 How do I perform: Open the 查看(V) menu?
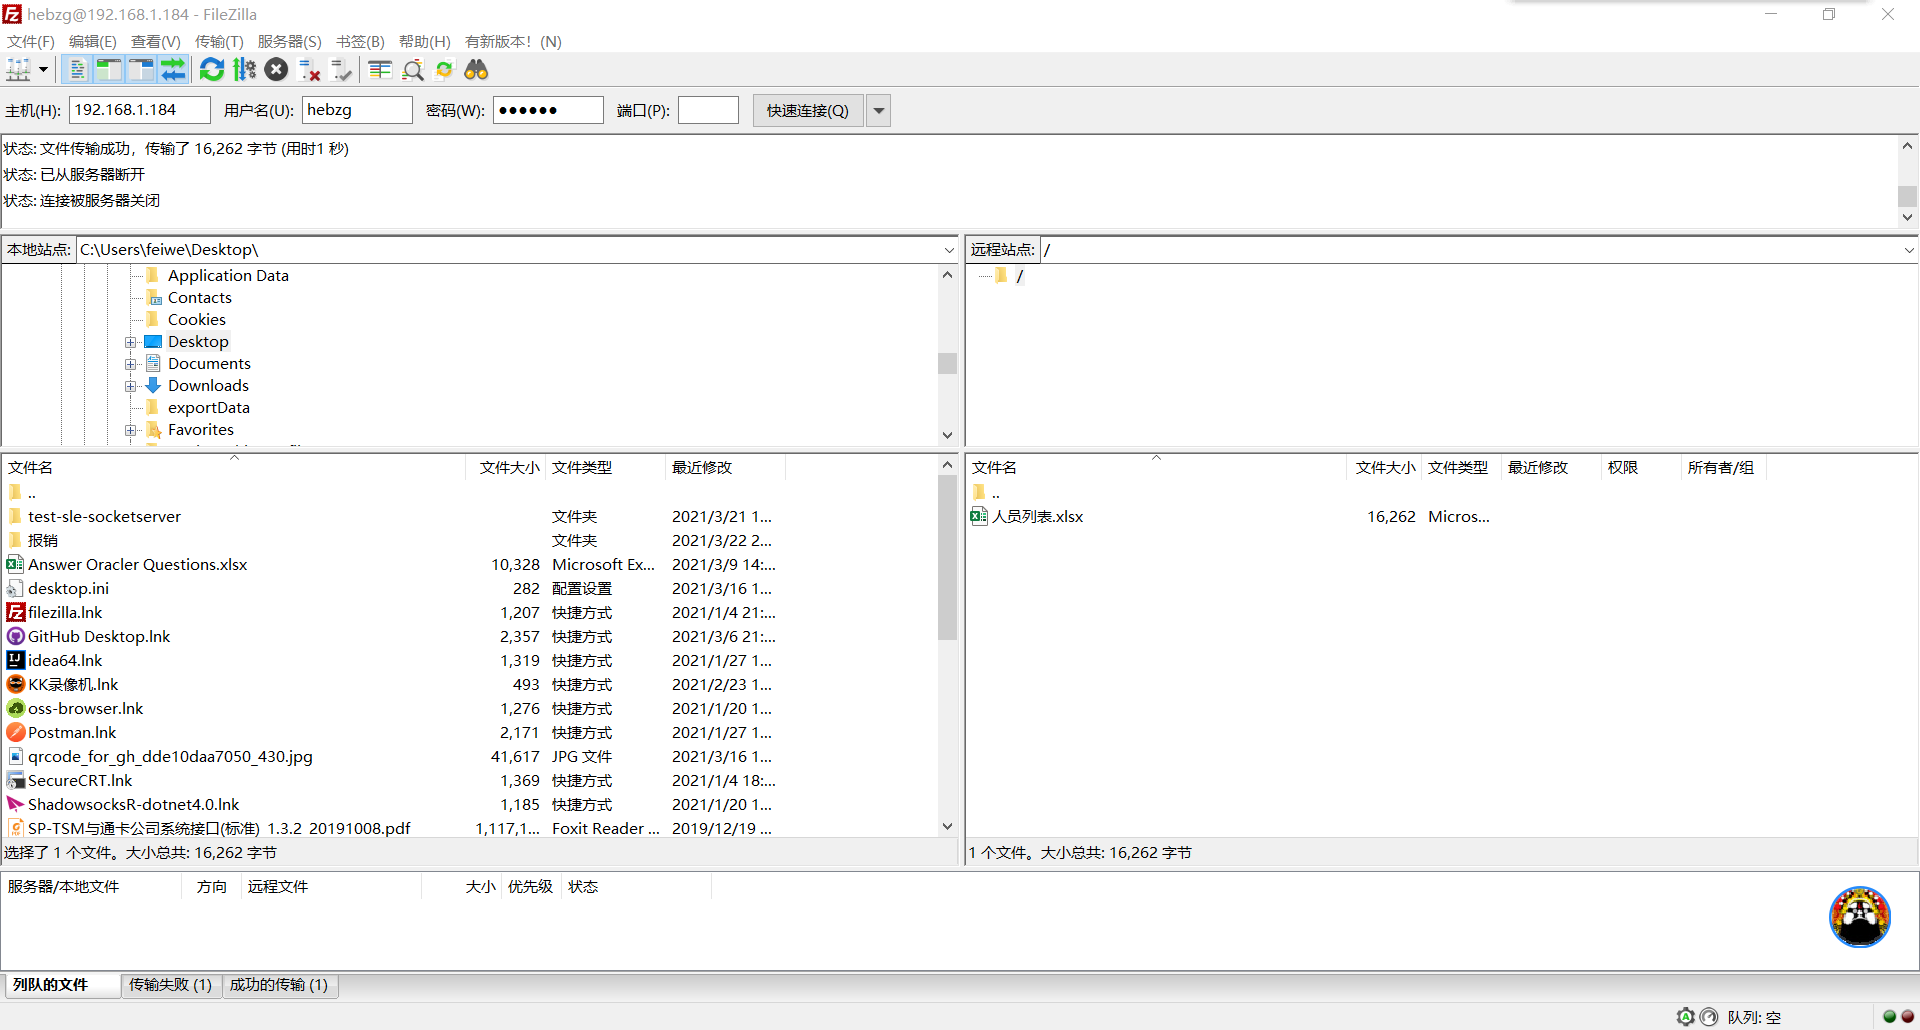pyautogui.click(x=156, y=42)
